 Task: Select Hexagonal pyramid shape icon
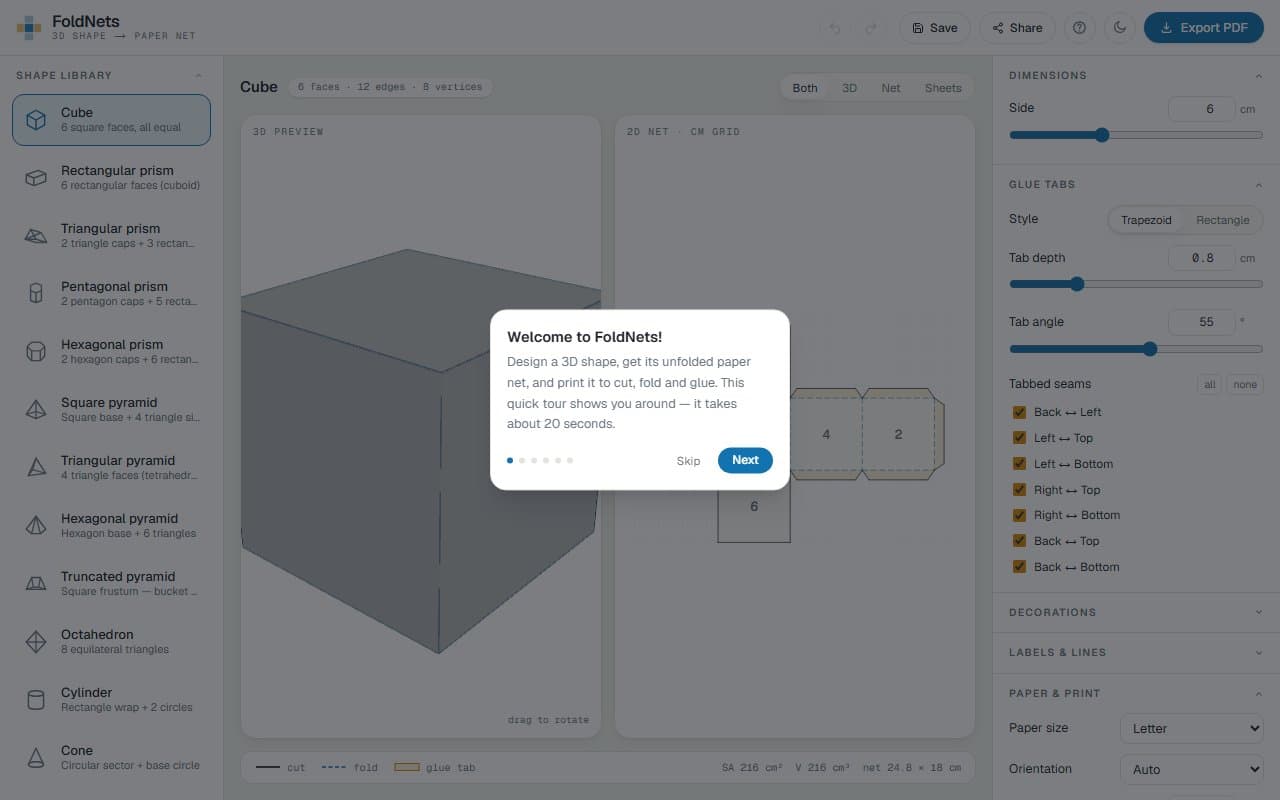[x=36, y=526]
